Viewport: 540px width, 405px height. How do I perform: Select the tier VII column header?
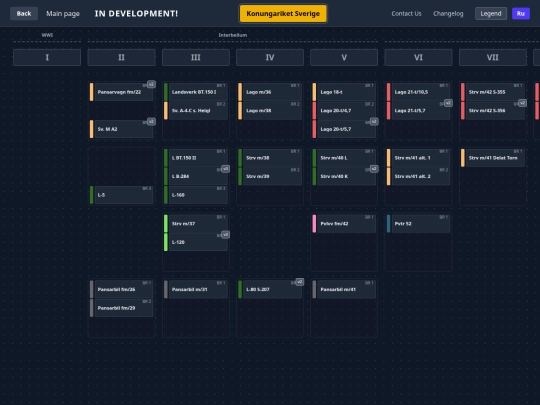coord(493,57)
